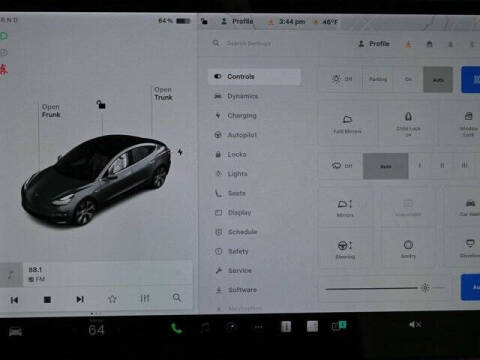Tap Fold Mirrors button

[347, 124]
